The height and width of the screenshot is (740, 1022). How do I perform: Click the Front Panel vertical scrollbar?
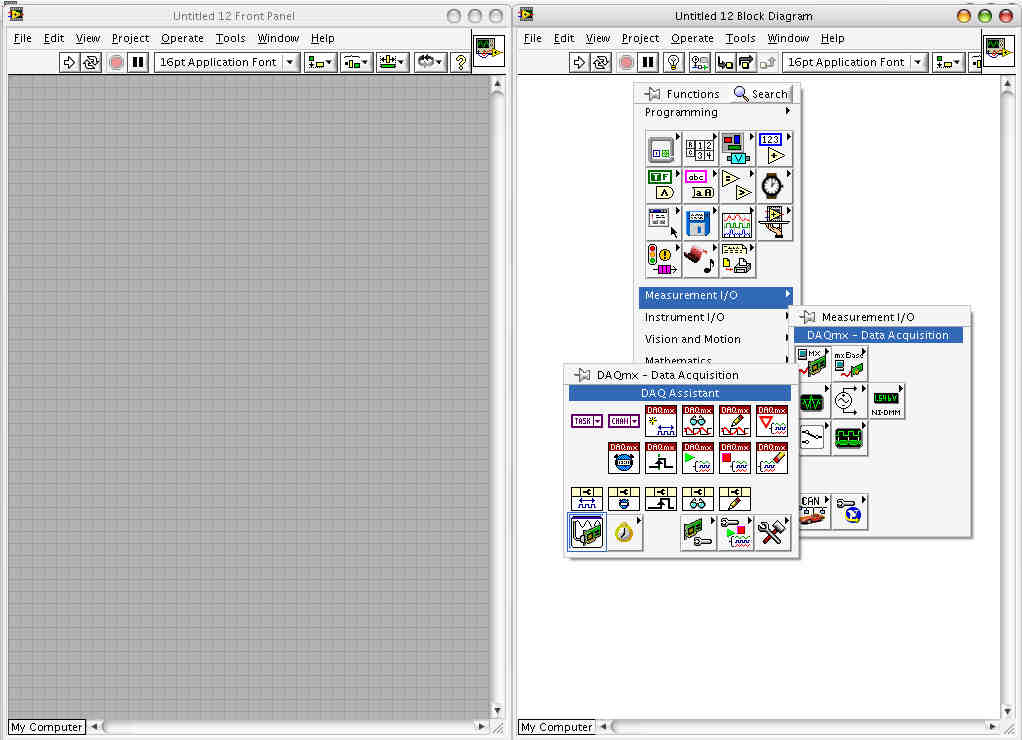pos(497,397)
